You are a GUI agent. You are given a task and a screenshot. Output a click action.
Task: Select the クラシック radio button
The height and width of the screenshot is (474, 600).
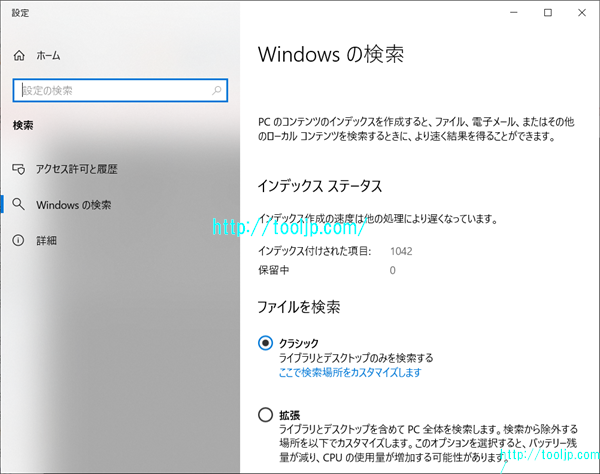(266, 343)
